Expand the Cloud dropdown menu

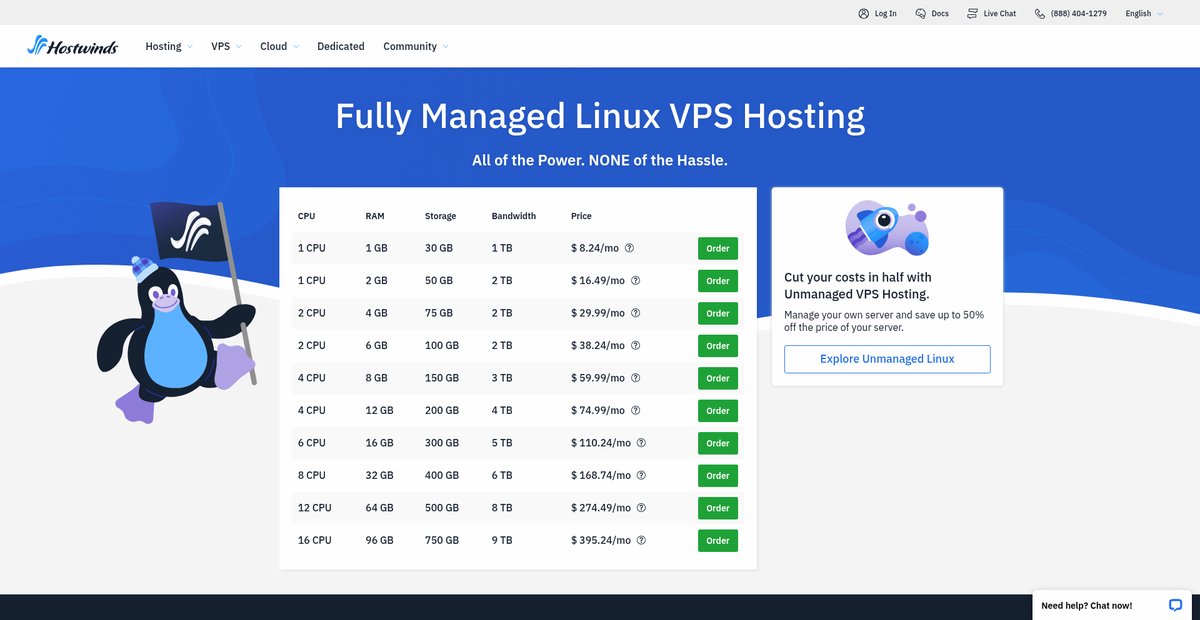pos(279,46)
